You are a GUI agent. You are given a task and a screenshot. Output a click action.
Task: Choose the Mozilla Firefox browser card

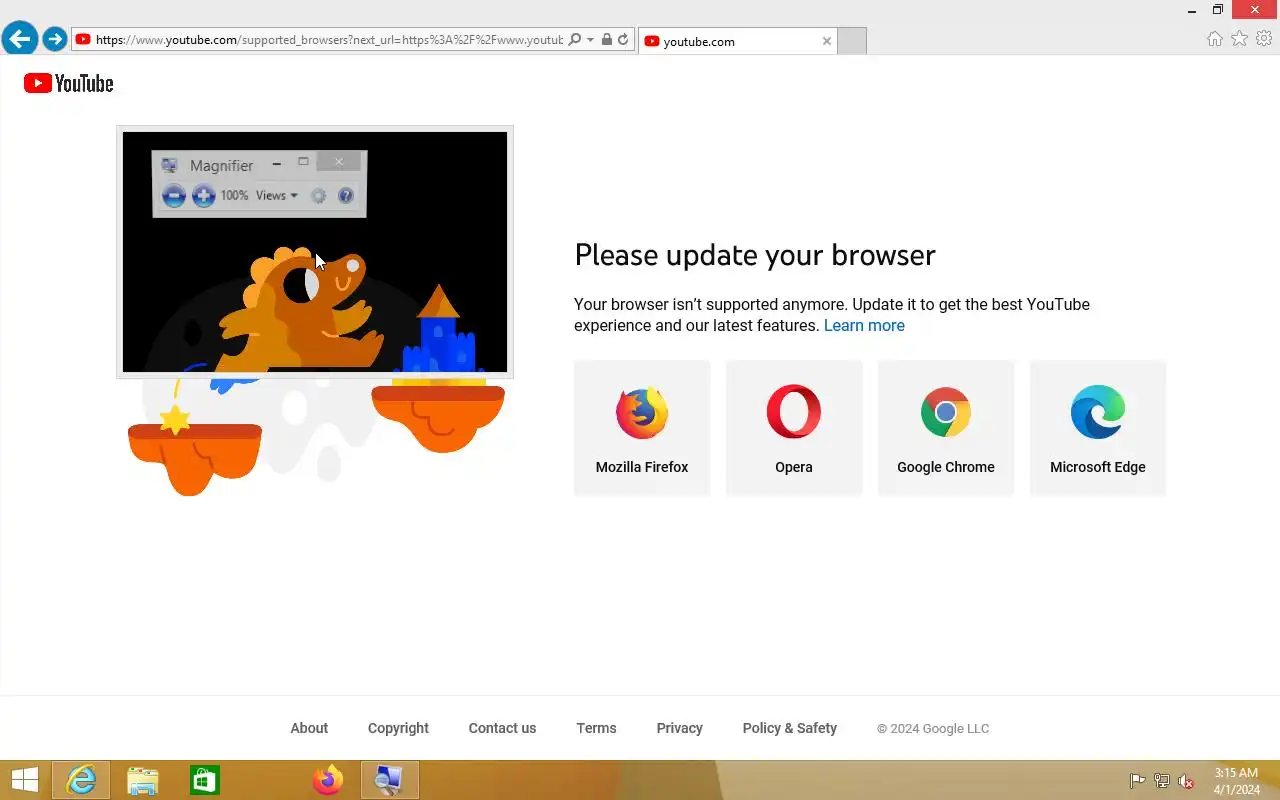coord(642,427)
